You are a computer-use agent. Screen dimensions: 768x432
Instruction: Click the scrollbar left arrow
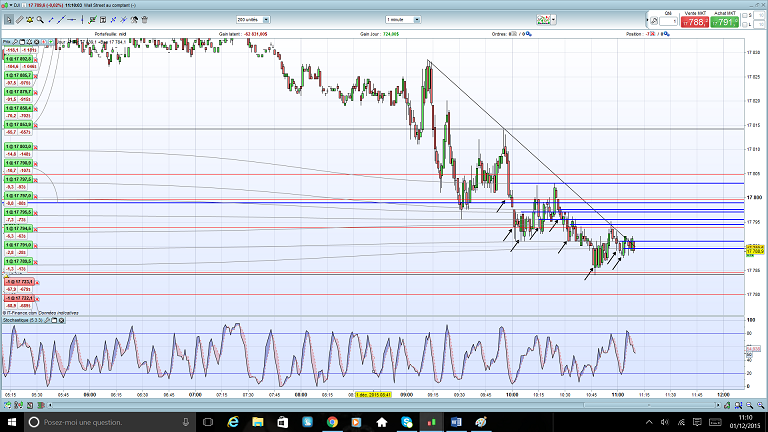50,406
